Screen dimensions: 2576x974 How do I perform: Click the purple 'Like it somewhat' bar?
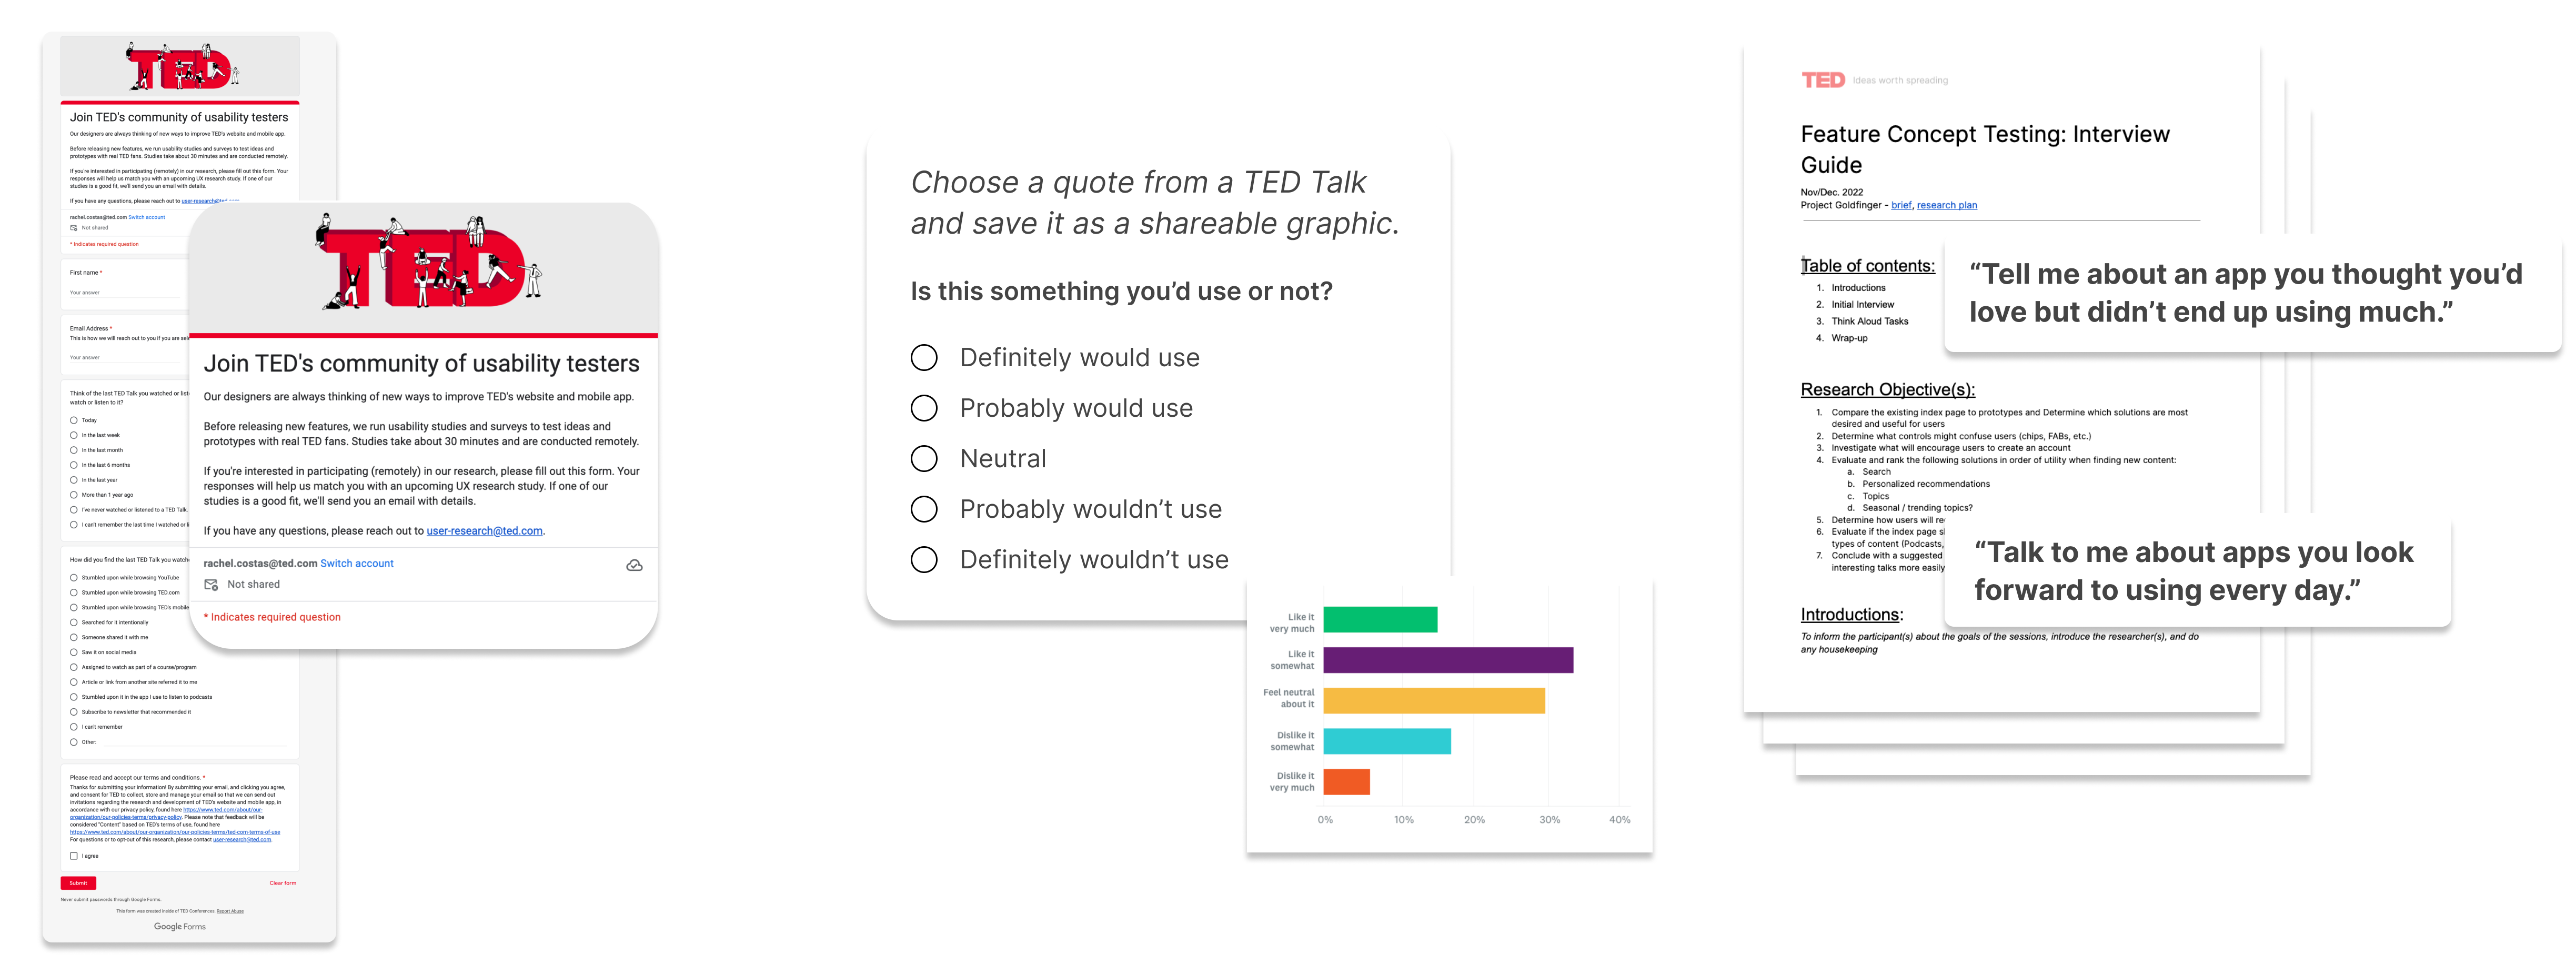pos(1447,660)
